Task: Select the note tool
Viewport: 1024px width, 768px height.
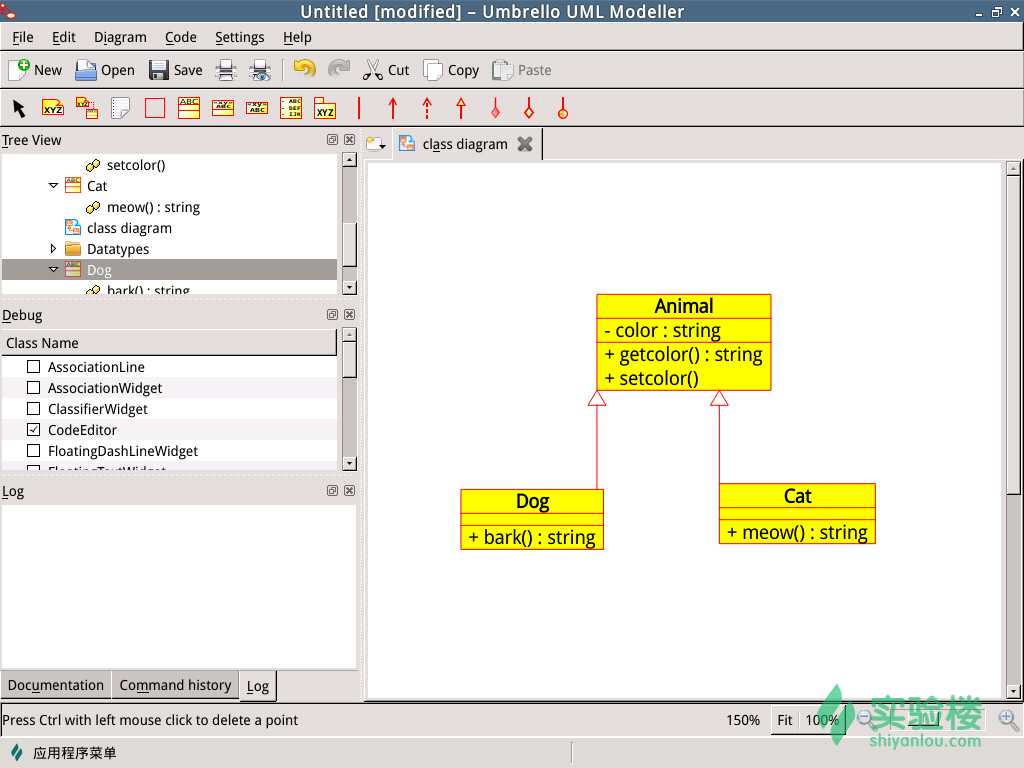Action: coord(121,108)
